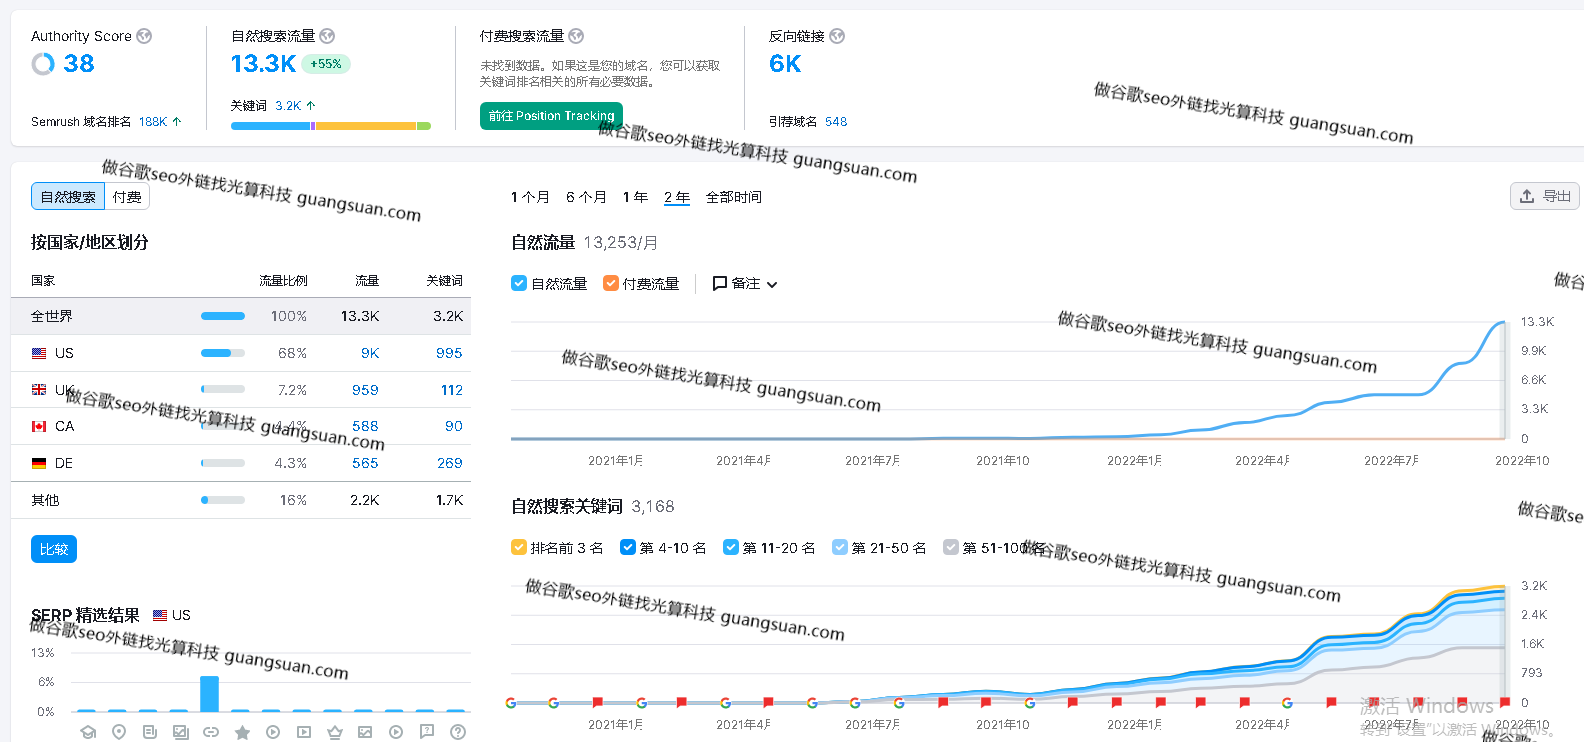
Task: Click the 548 referring domains link
Action: click(836, 122)
